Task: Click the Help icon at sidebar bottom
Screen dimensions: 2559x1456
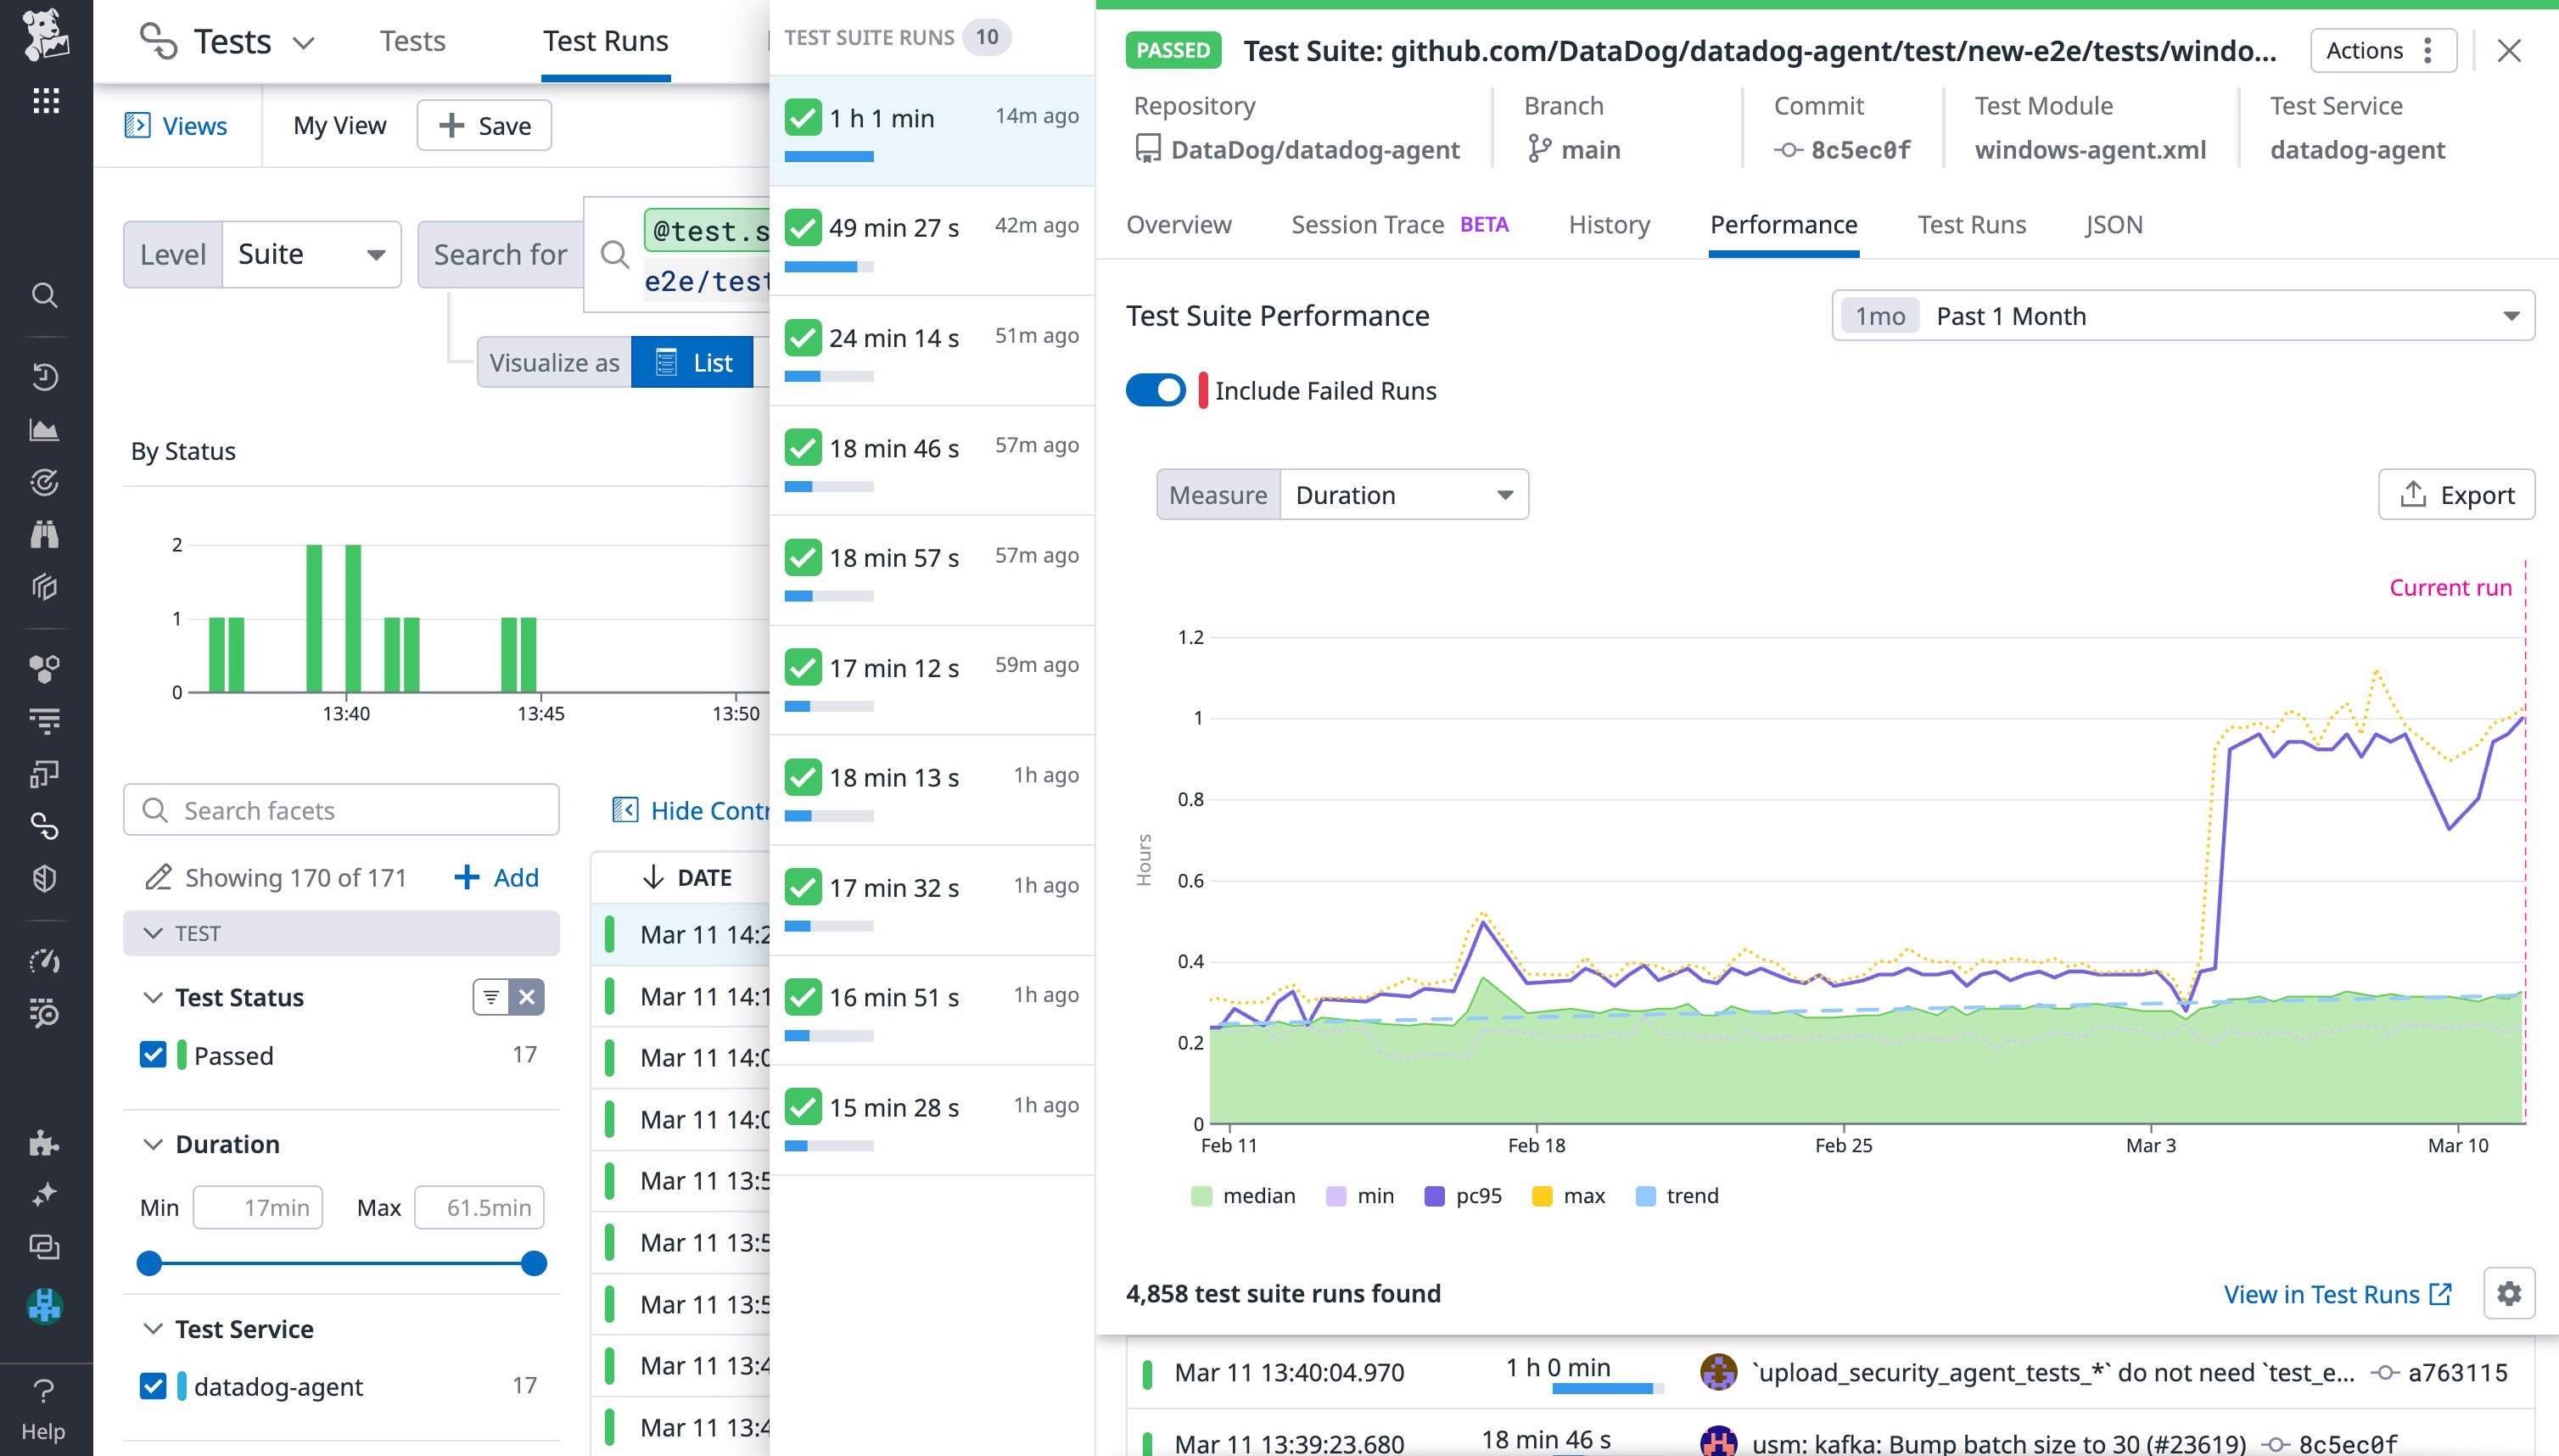Action: click(44, 1389)
